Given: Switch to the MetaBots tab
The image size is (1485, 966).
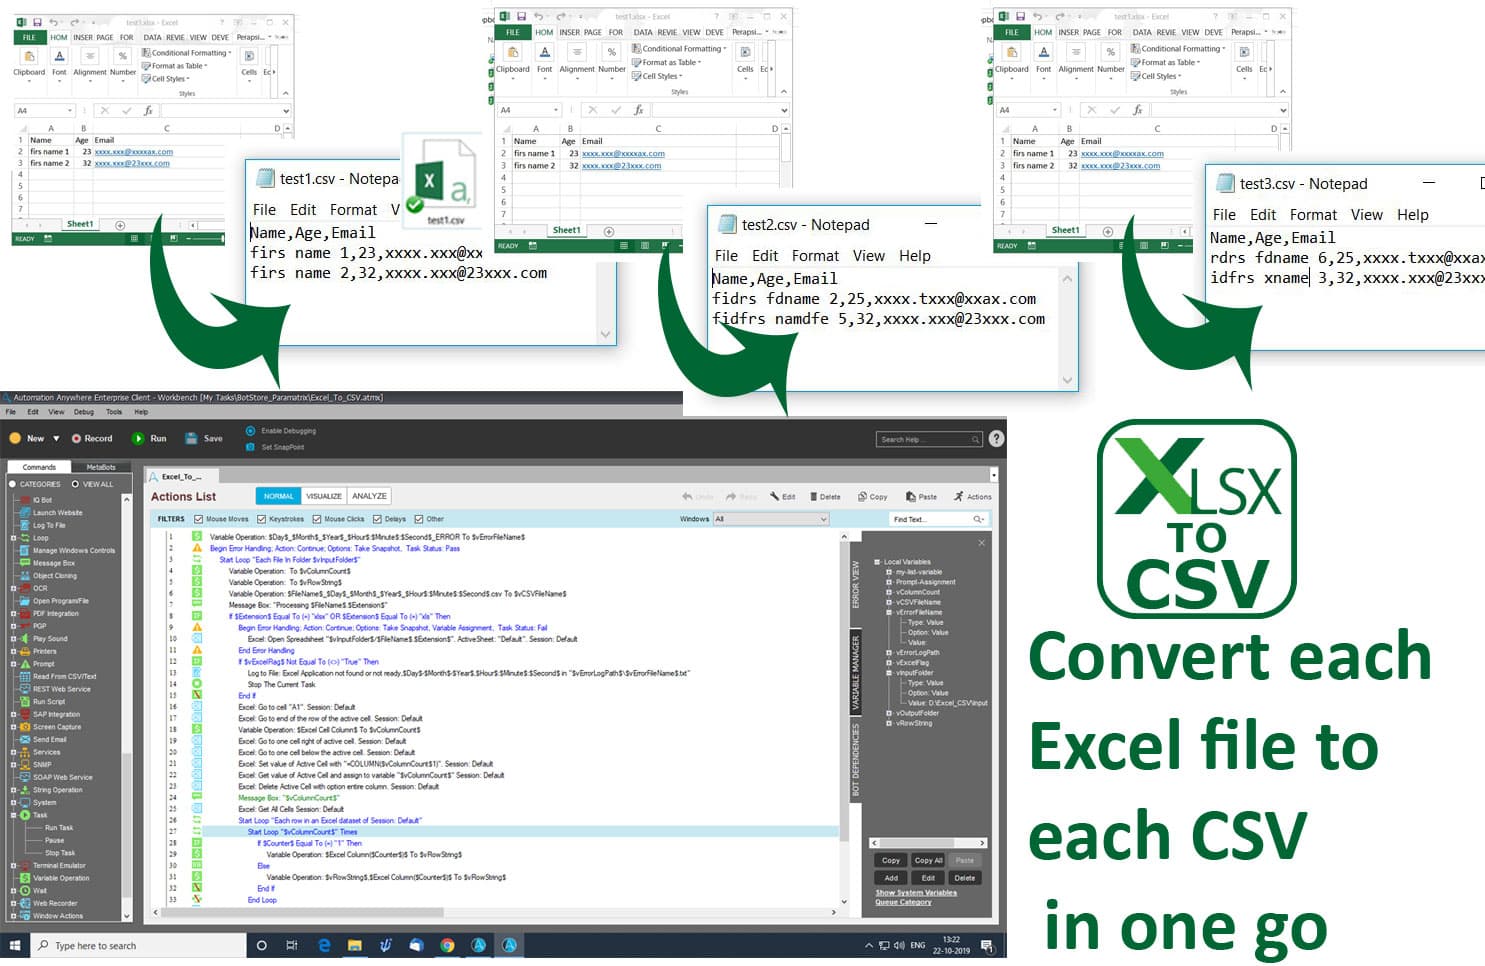Looking at the screenshot, I should click(101, 467).
